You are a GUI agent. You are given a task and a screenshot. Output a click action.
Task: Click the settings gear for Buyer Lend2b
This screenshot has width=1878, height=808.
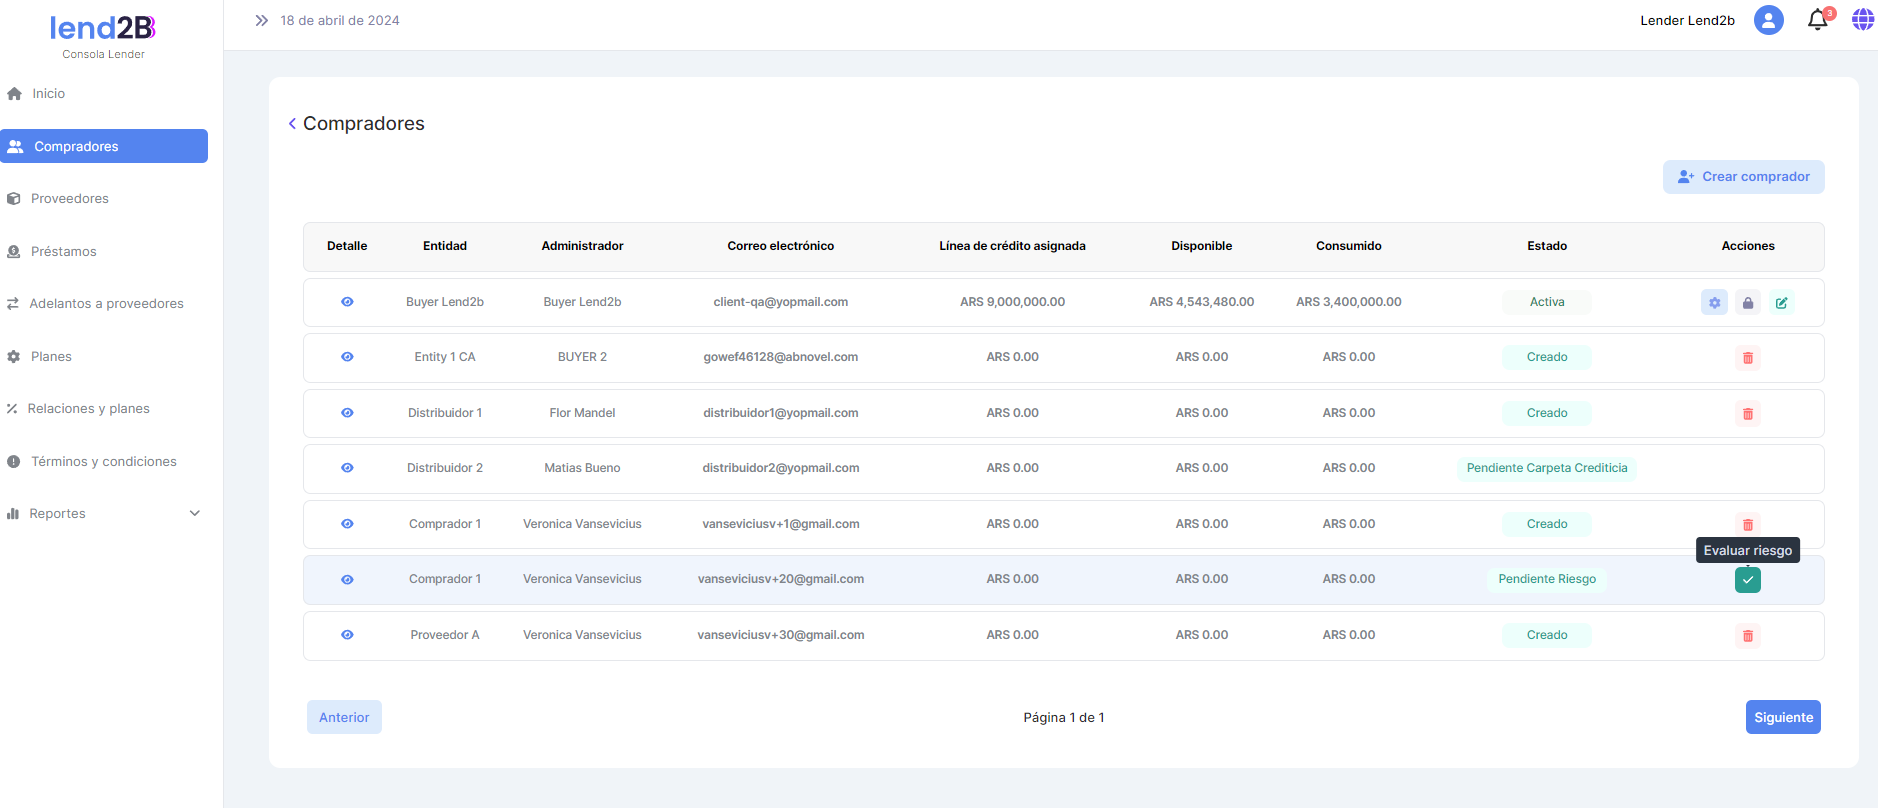(x=1714, y=303)
